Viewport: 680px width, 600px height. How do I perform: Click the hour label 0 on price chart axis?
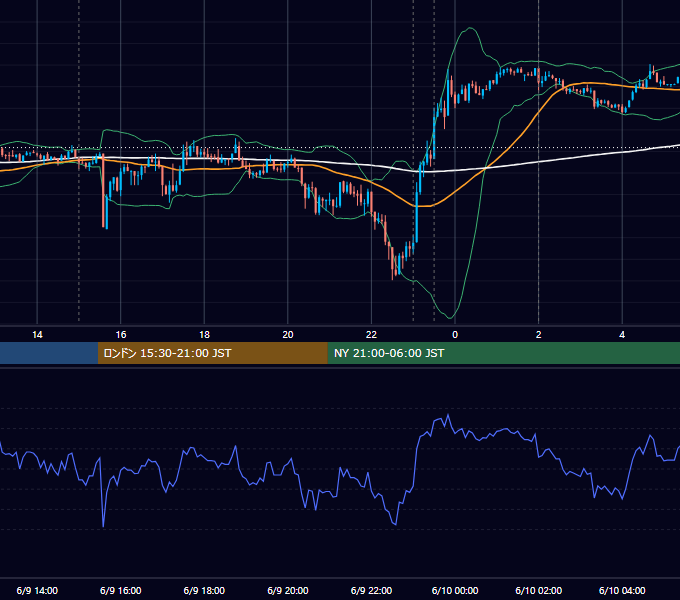[x=455, y=335]
